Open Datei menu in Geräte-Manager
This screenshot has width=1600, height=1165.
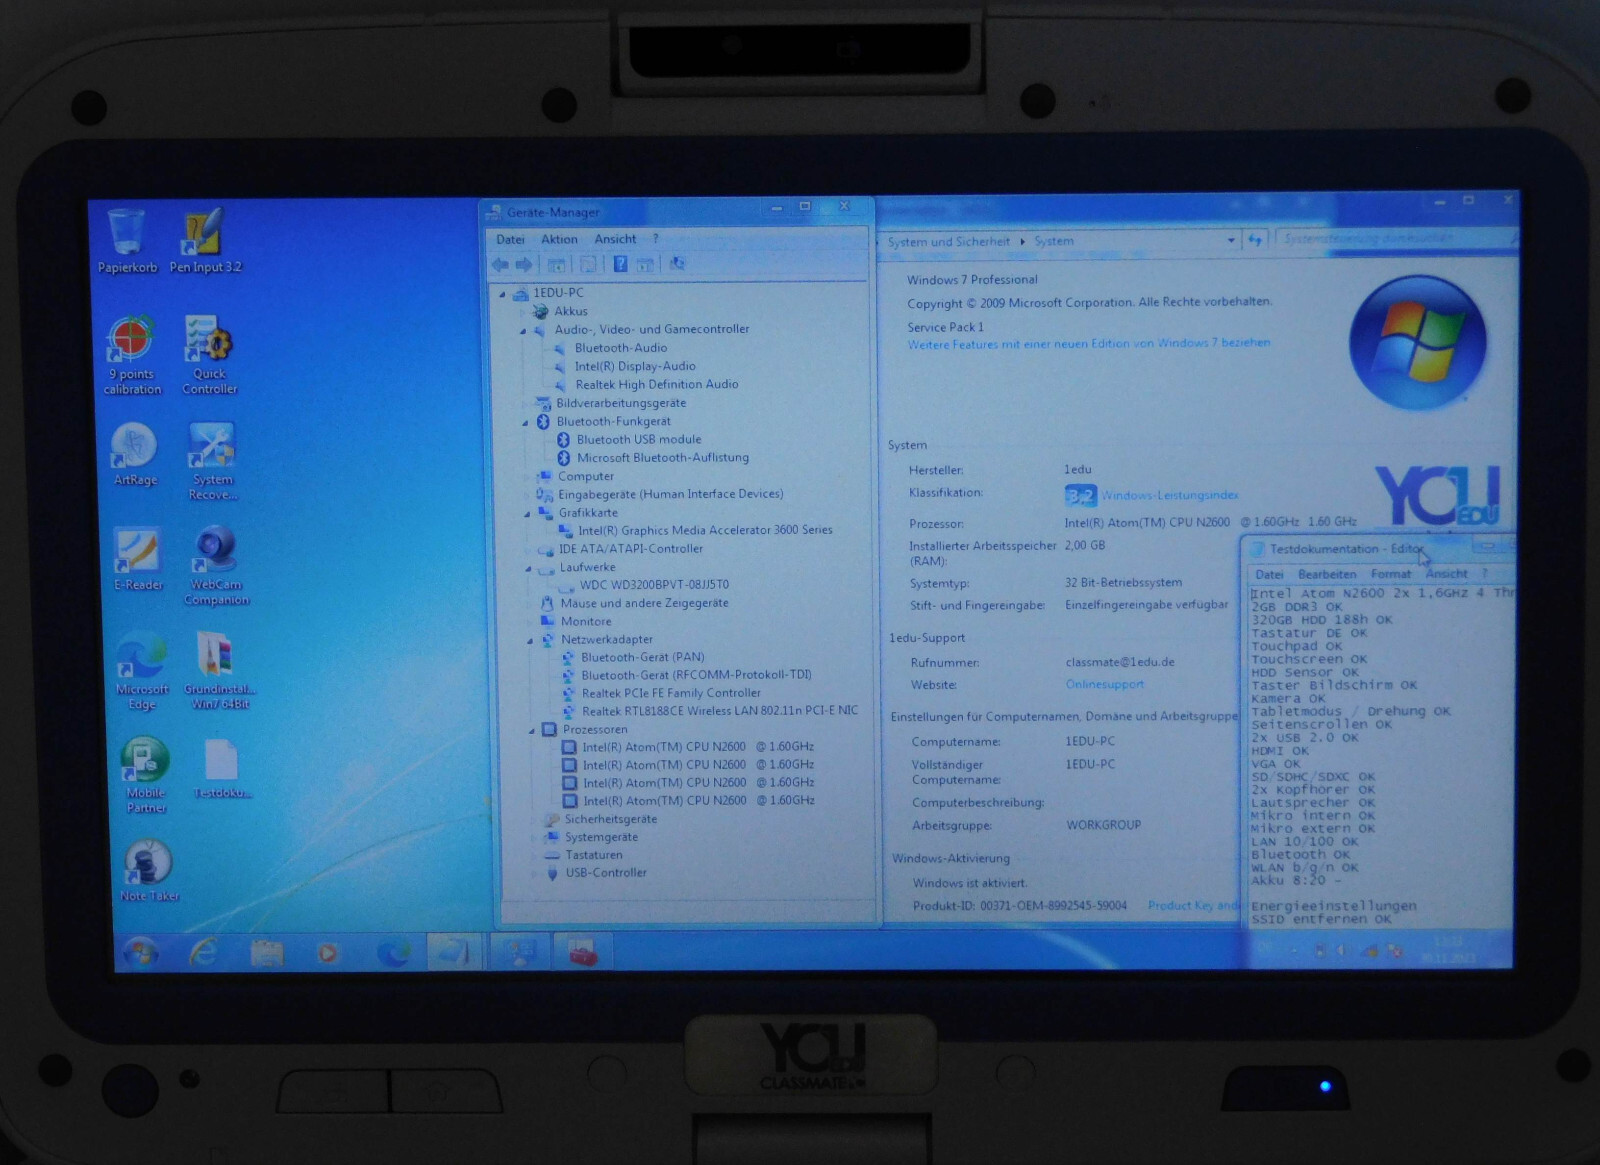pyautogui.click(x=510, y=239)
